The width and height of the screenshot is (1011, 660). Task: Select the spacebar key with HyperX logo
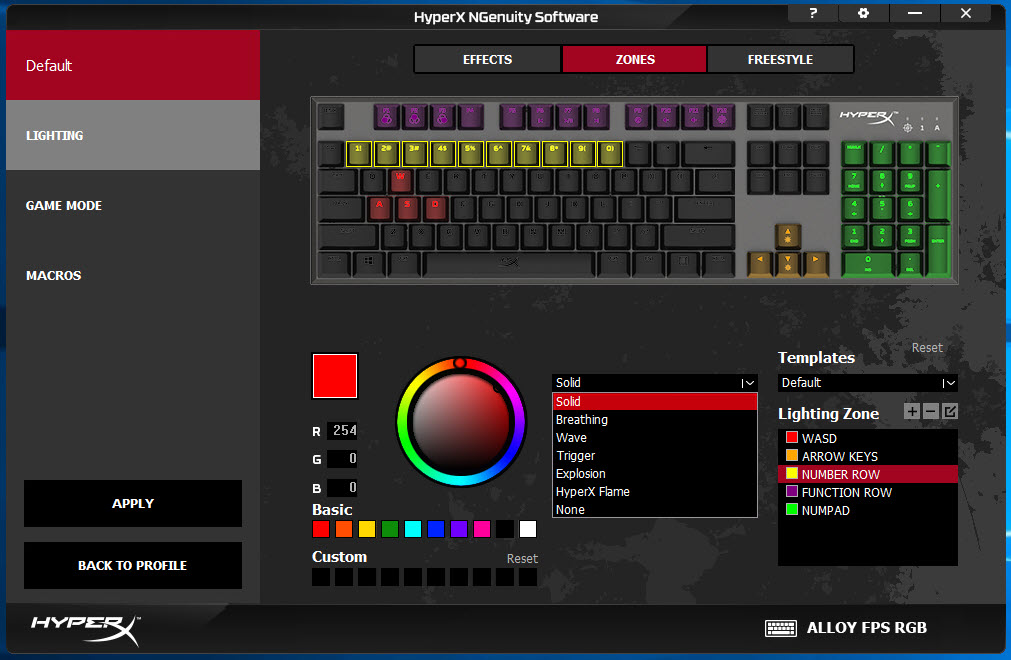point(509,263)
